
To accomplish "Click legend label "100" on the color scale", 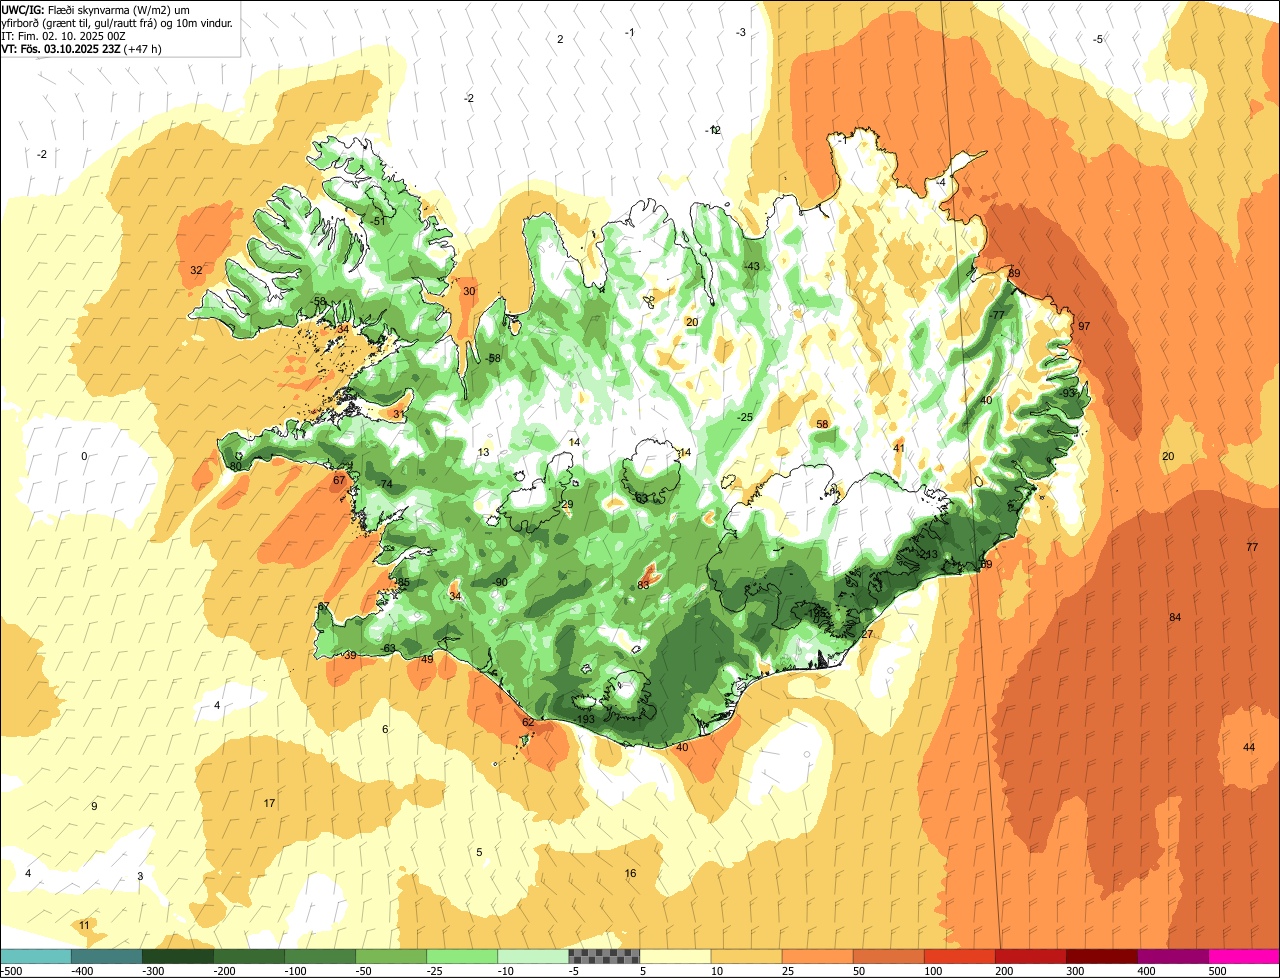I will tap(933, 971).
